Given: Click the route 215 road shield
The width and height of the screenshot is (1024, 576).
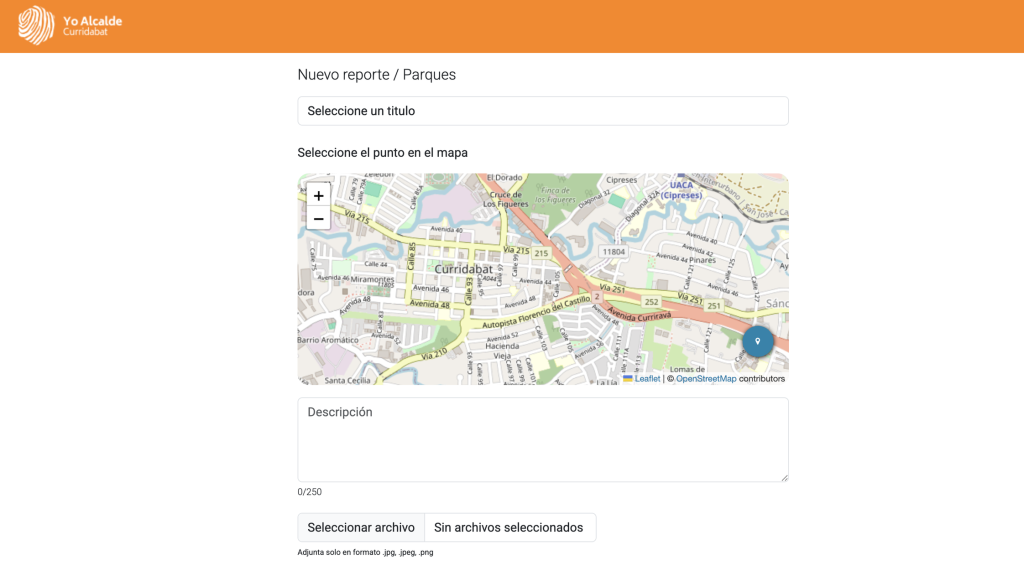Looking at the screenshot, I should (x=541, y=254).
